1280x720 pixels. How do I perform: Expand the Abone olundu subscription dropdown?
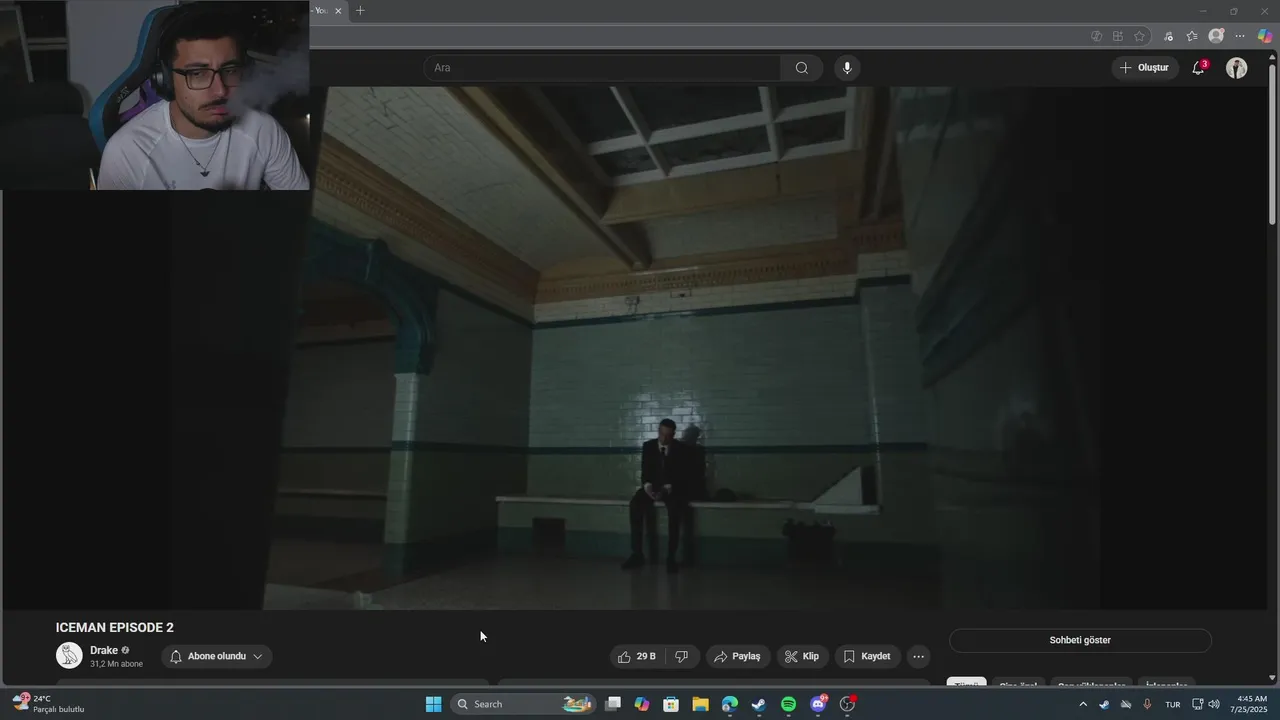coord(216,657)
